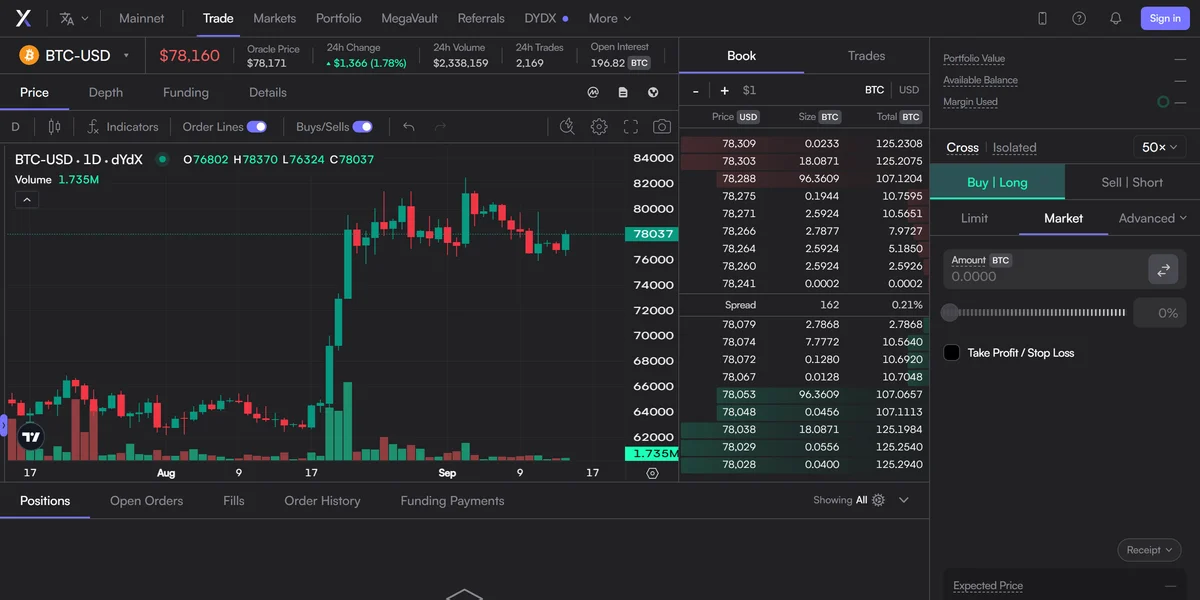Open positions view settings gear icon

tap(878, 500)
